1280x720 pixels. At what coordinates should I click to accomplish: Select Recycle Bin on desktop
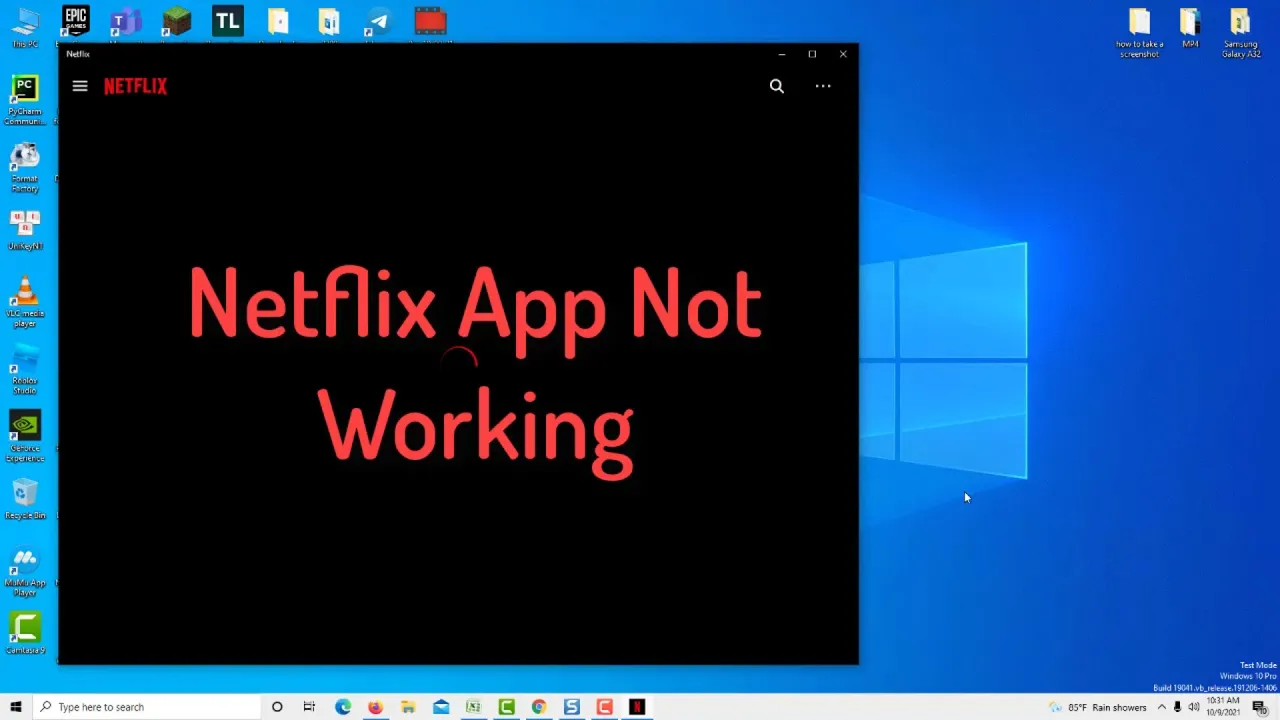25,499
